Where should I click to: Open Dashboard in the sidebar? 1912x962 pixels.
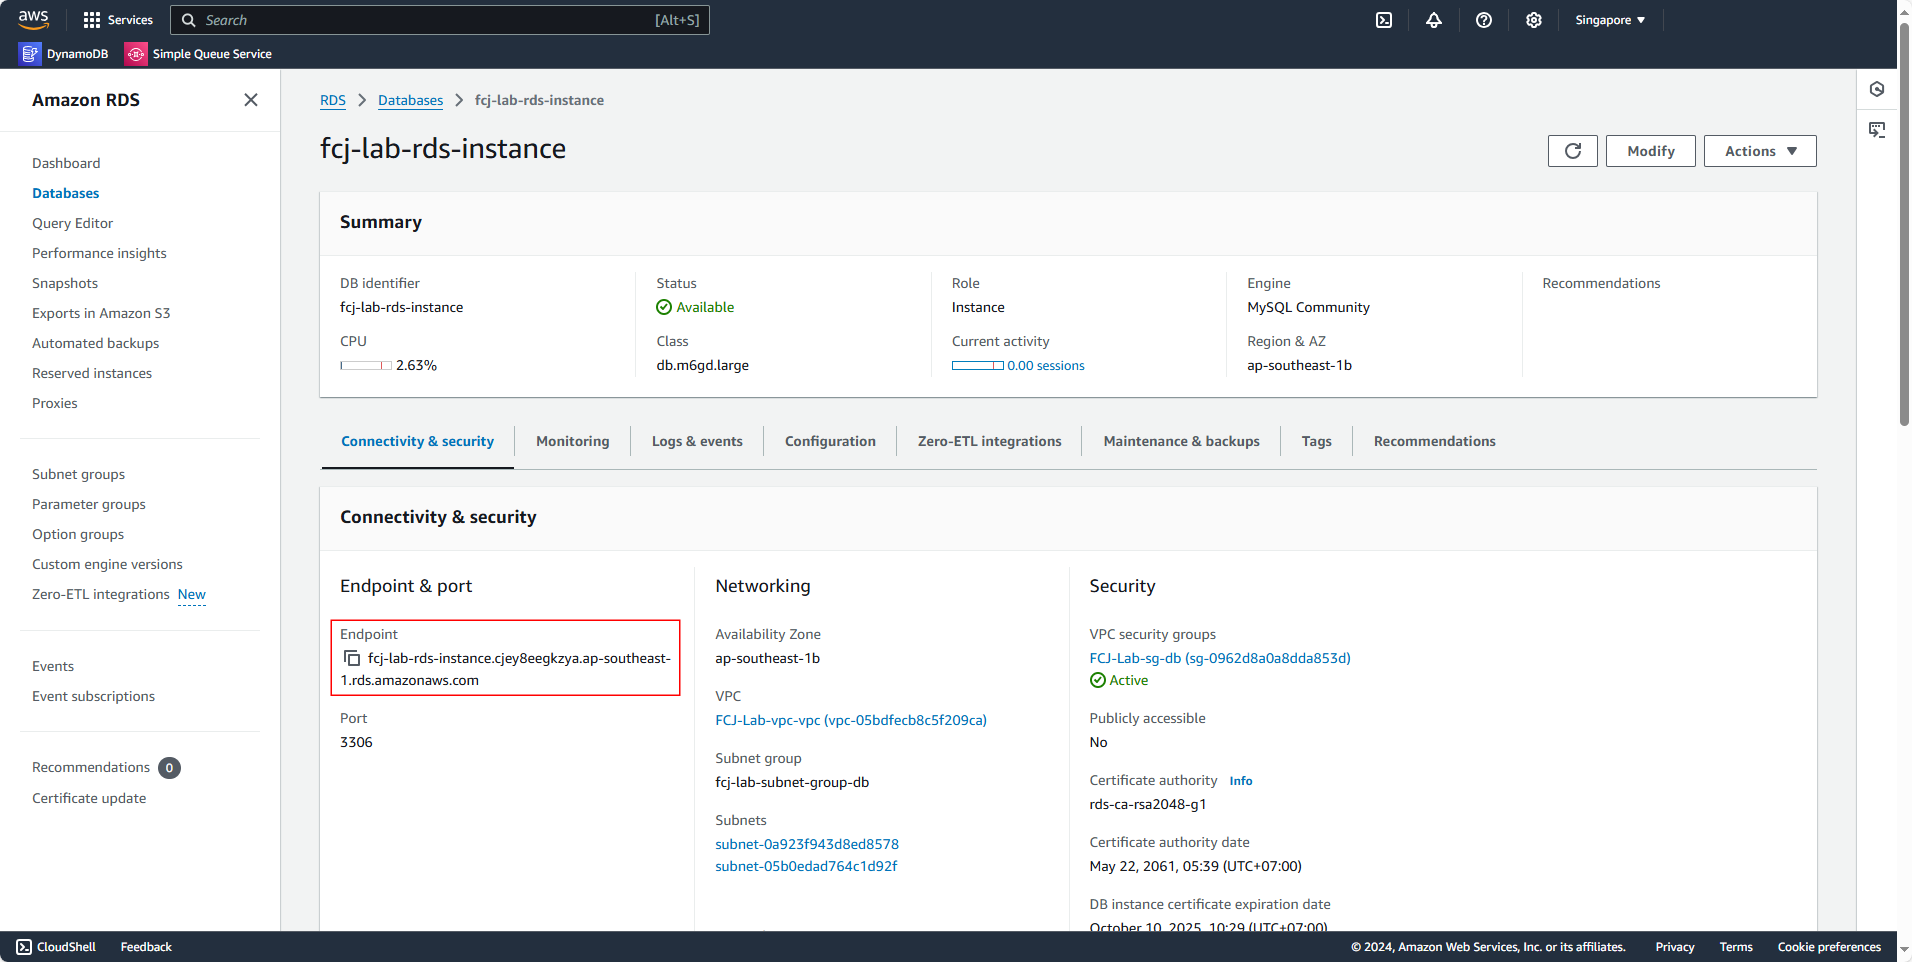[66, 163]
